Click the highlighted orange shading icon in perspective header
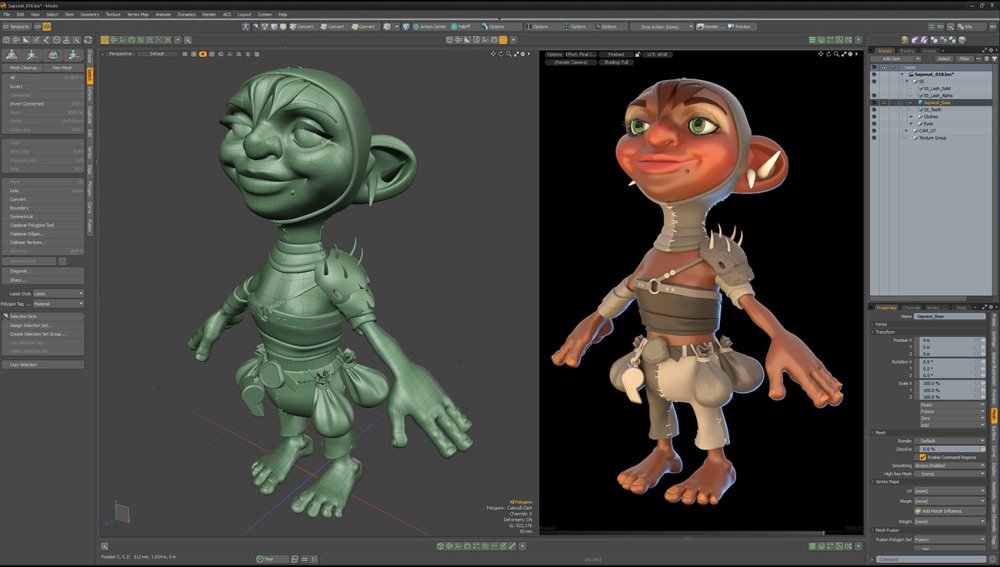Screen dimensions: 1000x567 203,54
